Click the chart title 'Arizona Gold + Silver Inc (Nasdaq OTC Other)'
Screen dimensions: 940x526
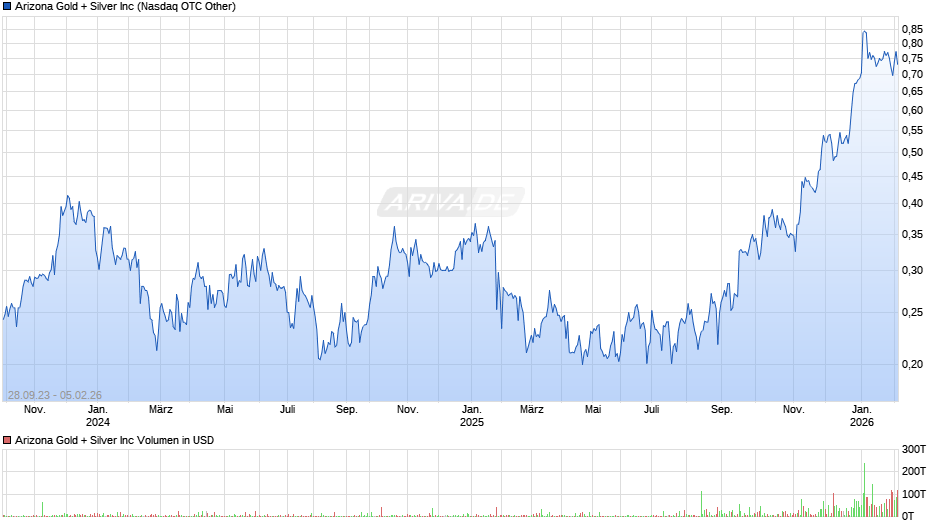125,7
